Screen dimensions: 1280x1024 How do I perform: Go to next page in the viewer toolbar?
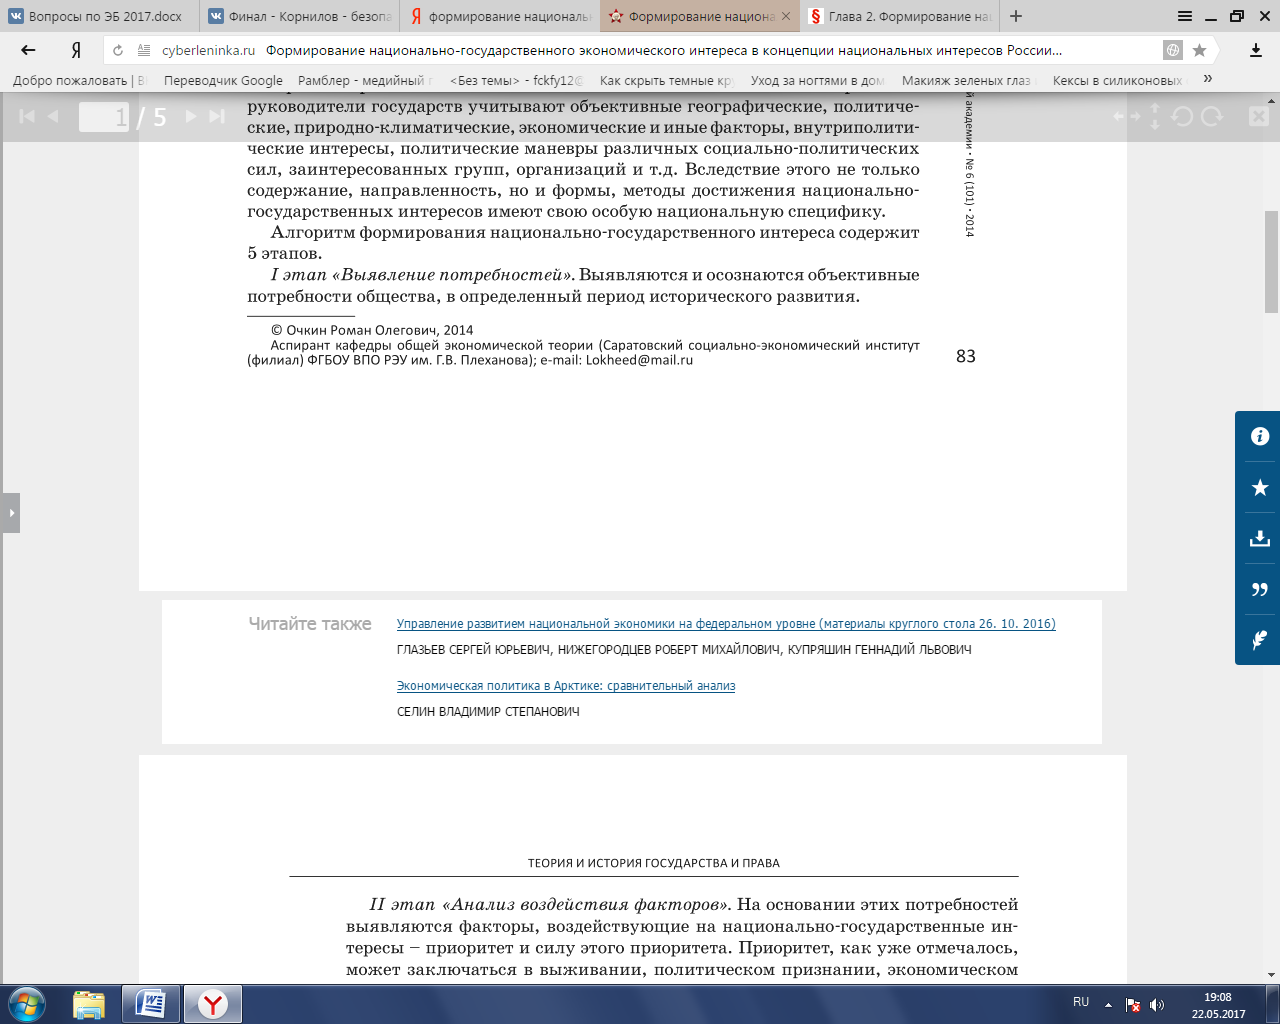pos(191,117)
